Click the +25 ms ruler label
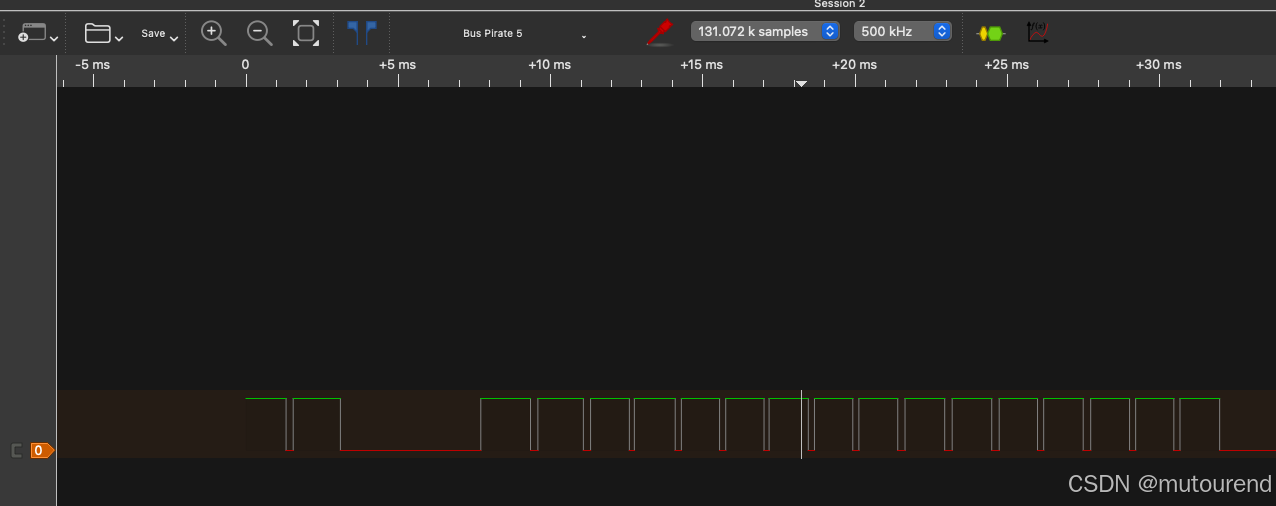This screenshot has height=506, width=1276. pos(1007,65)
